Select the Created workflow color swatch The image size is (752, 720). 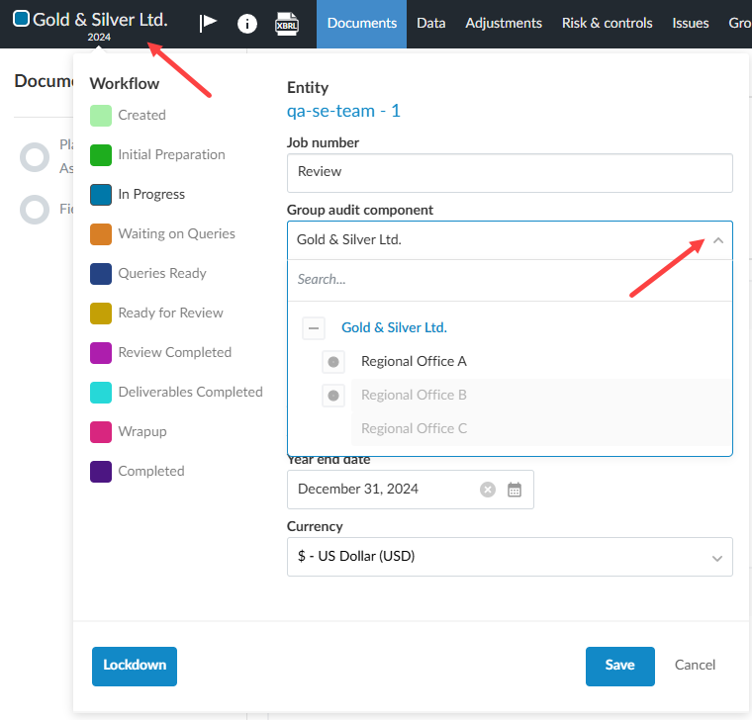[x=101, y=116]
